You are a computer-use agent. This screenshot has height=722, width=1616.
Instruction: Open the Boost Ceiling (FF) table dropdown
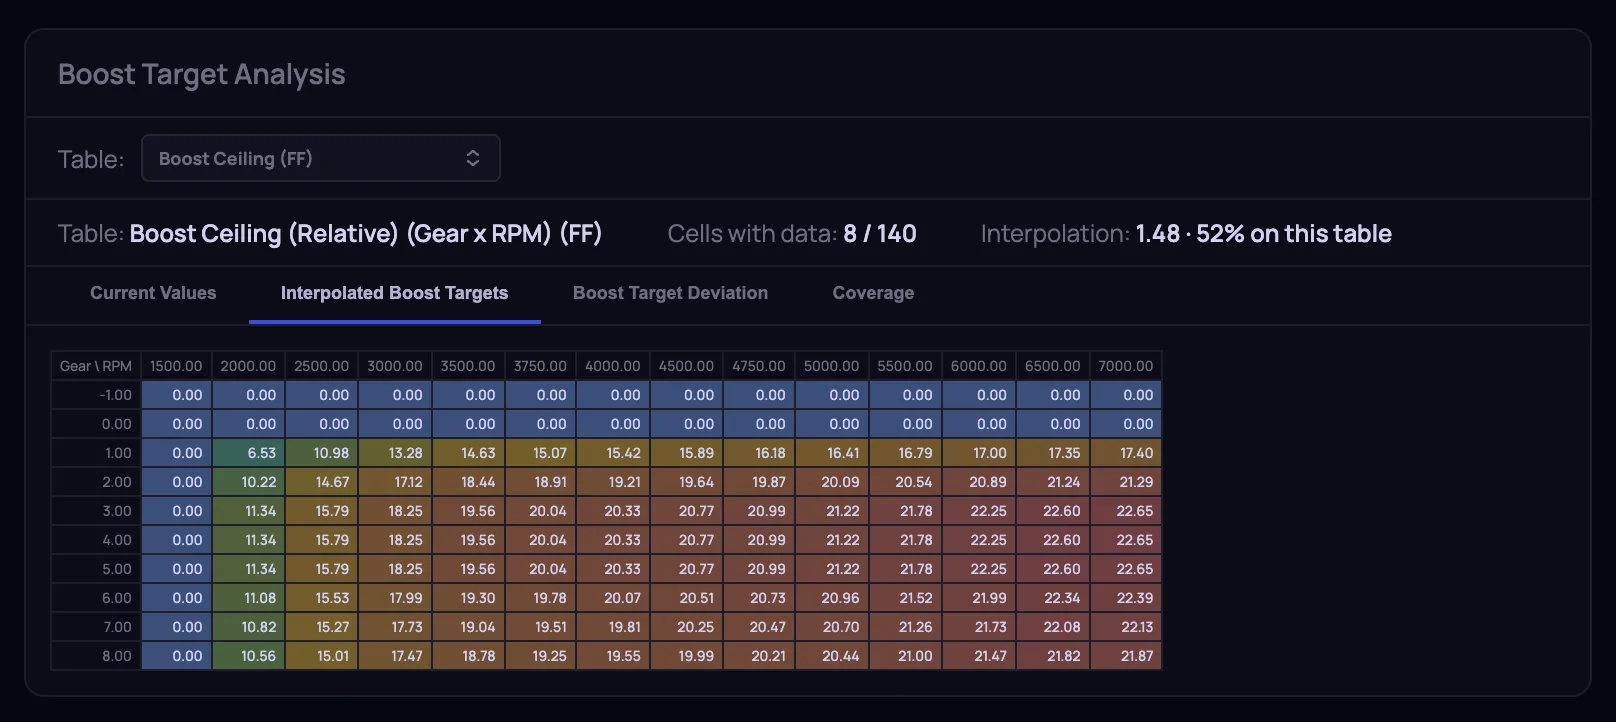click(320, 158)
